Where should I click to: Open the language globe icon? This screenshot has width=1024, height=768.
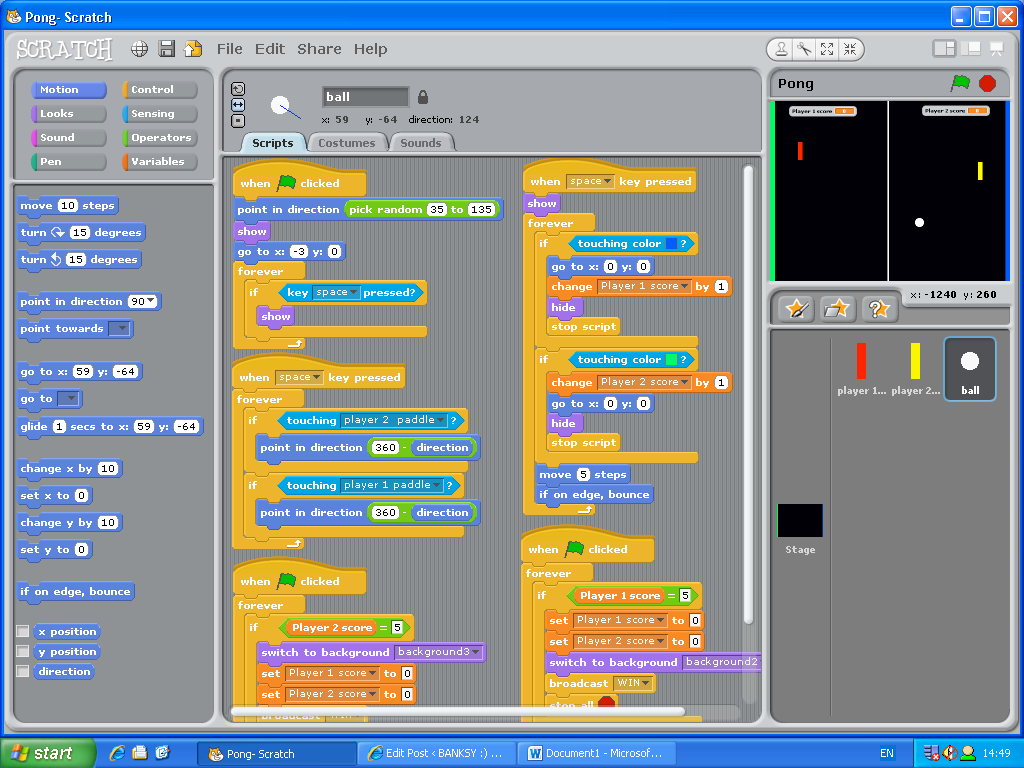tap(139, 48)
